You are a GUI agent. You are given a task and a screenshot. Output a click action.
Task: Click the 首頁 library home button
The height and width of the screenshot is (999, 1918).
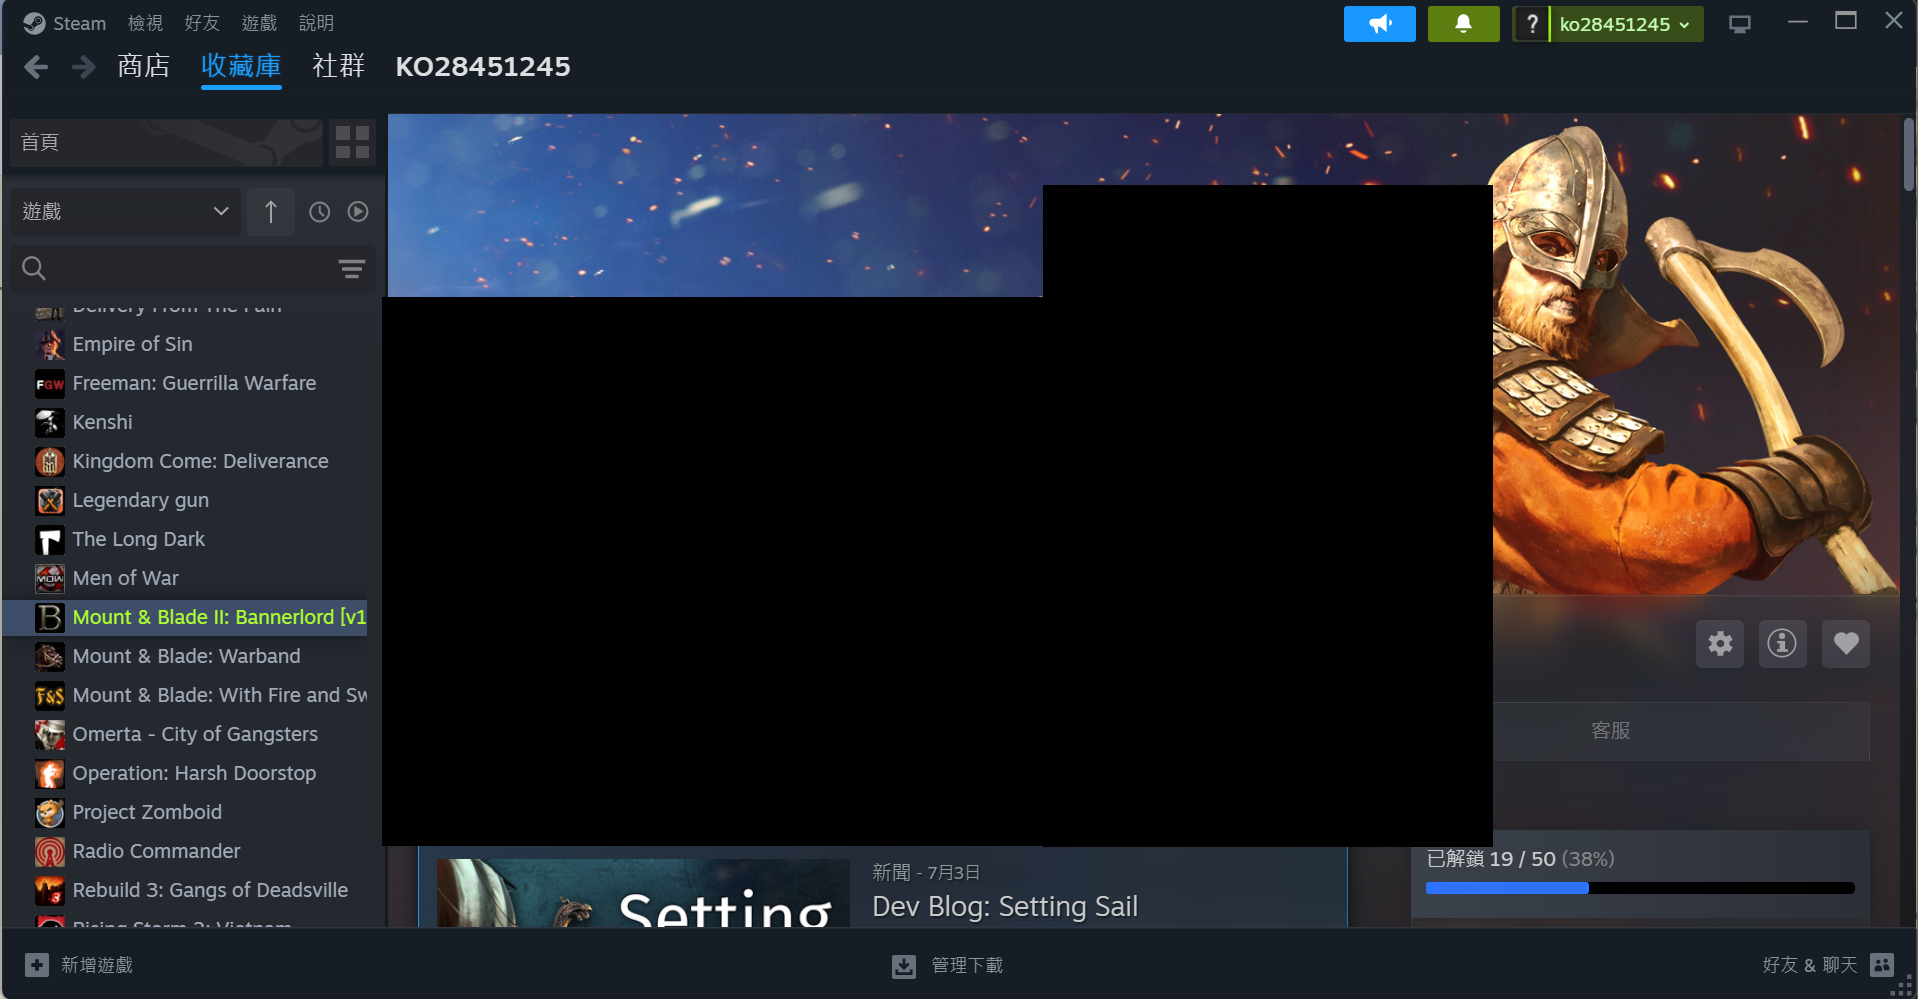(167, 142)
